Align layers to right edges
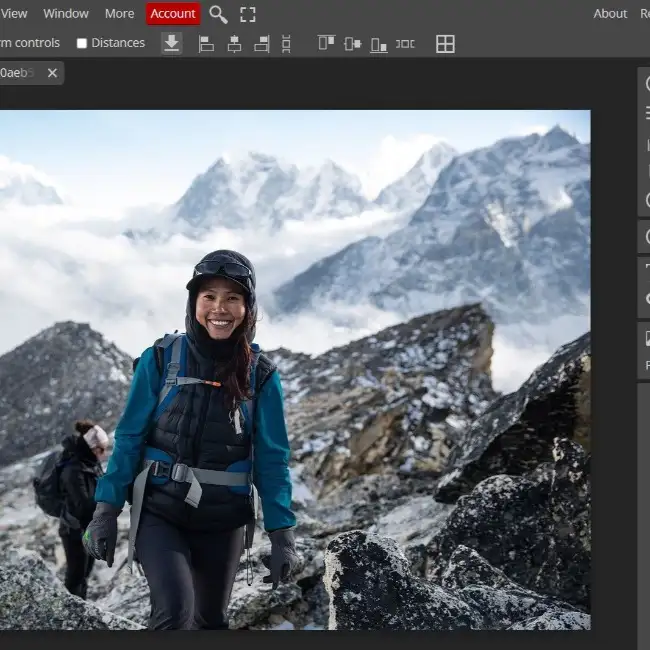 click(x=262, y=44)
